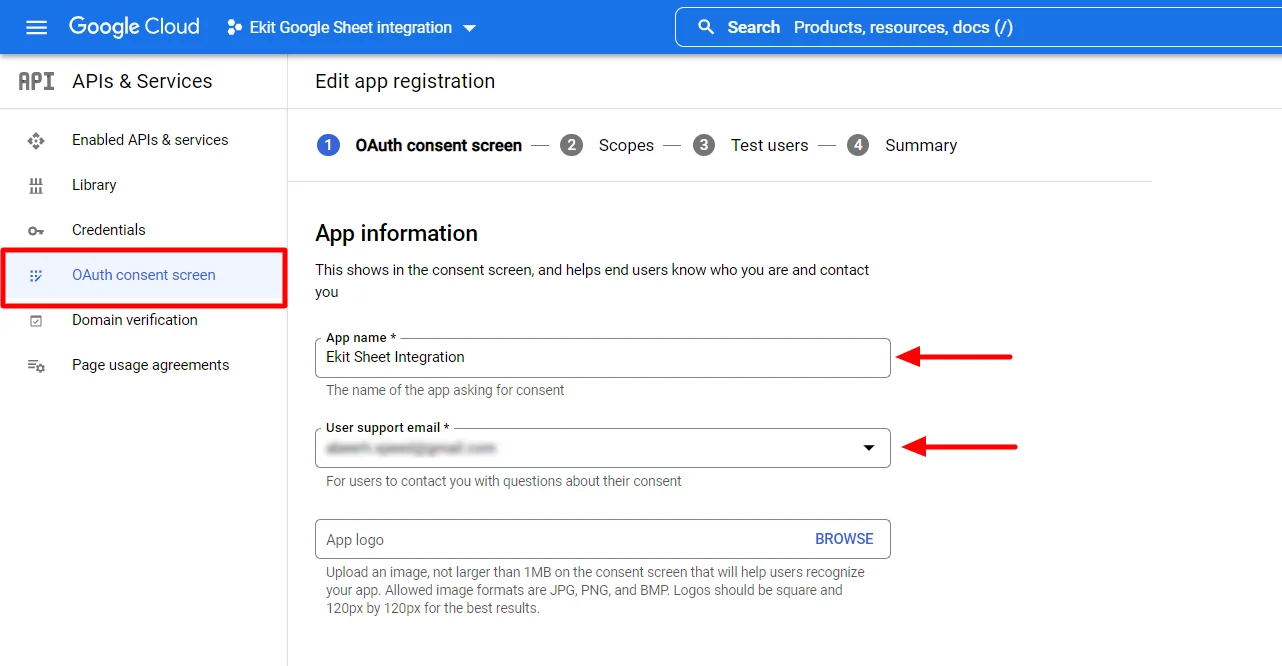This screenshot has width=1282, height=666.
Task: Click the Domain verification icon
Action: coord(36,320)
